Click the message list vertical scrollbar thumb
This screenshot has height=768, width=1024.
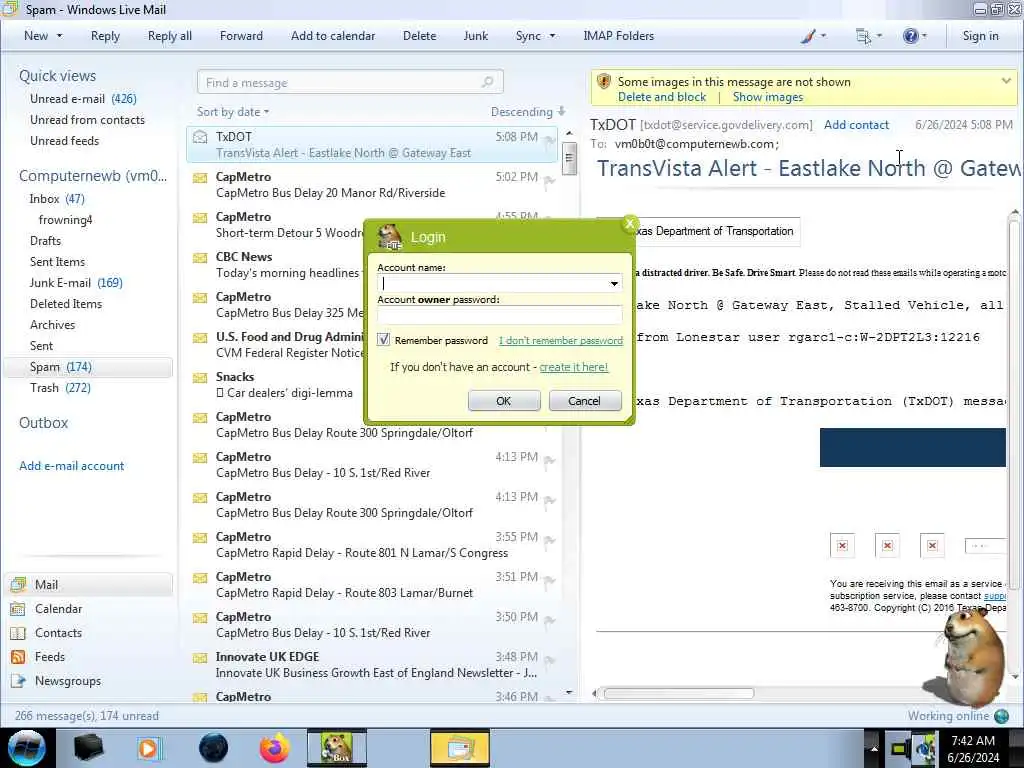[569, 159]
